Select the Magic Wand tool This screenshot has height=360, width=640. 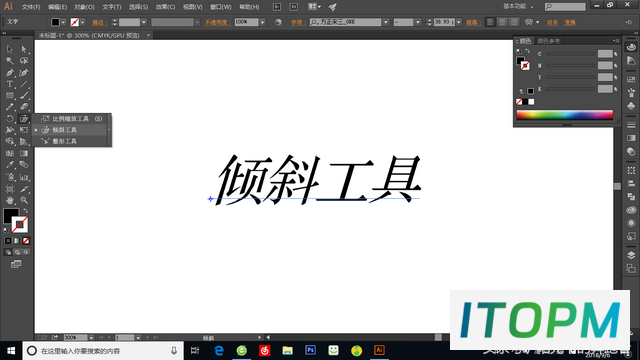pos(10,61)
